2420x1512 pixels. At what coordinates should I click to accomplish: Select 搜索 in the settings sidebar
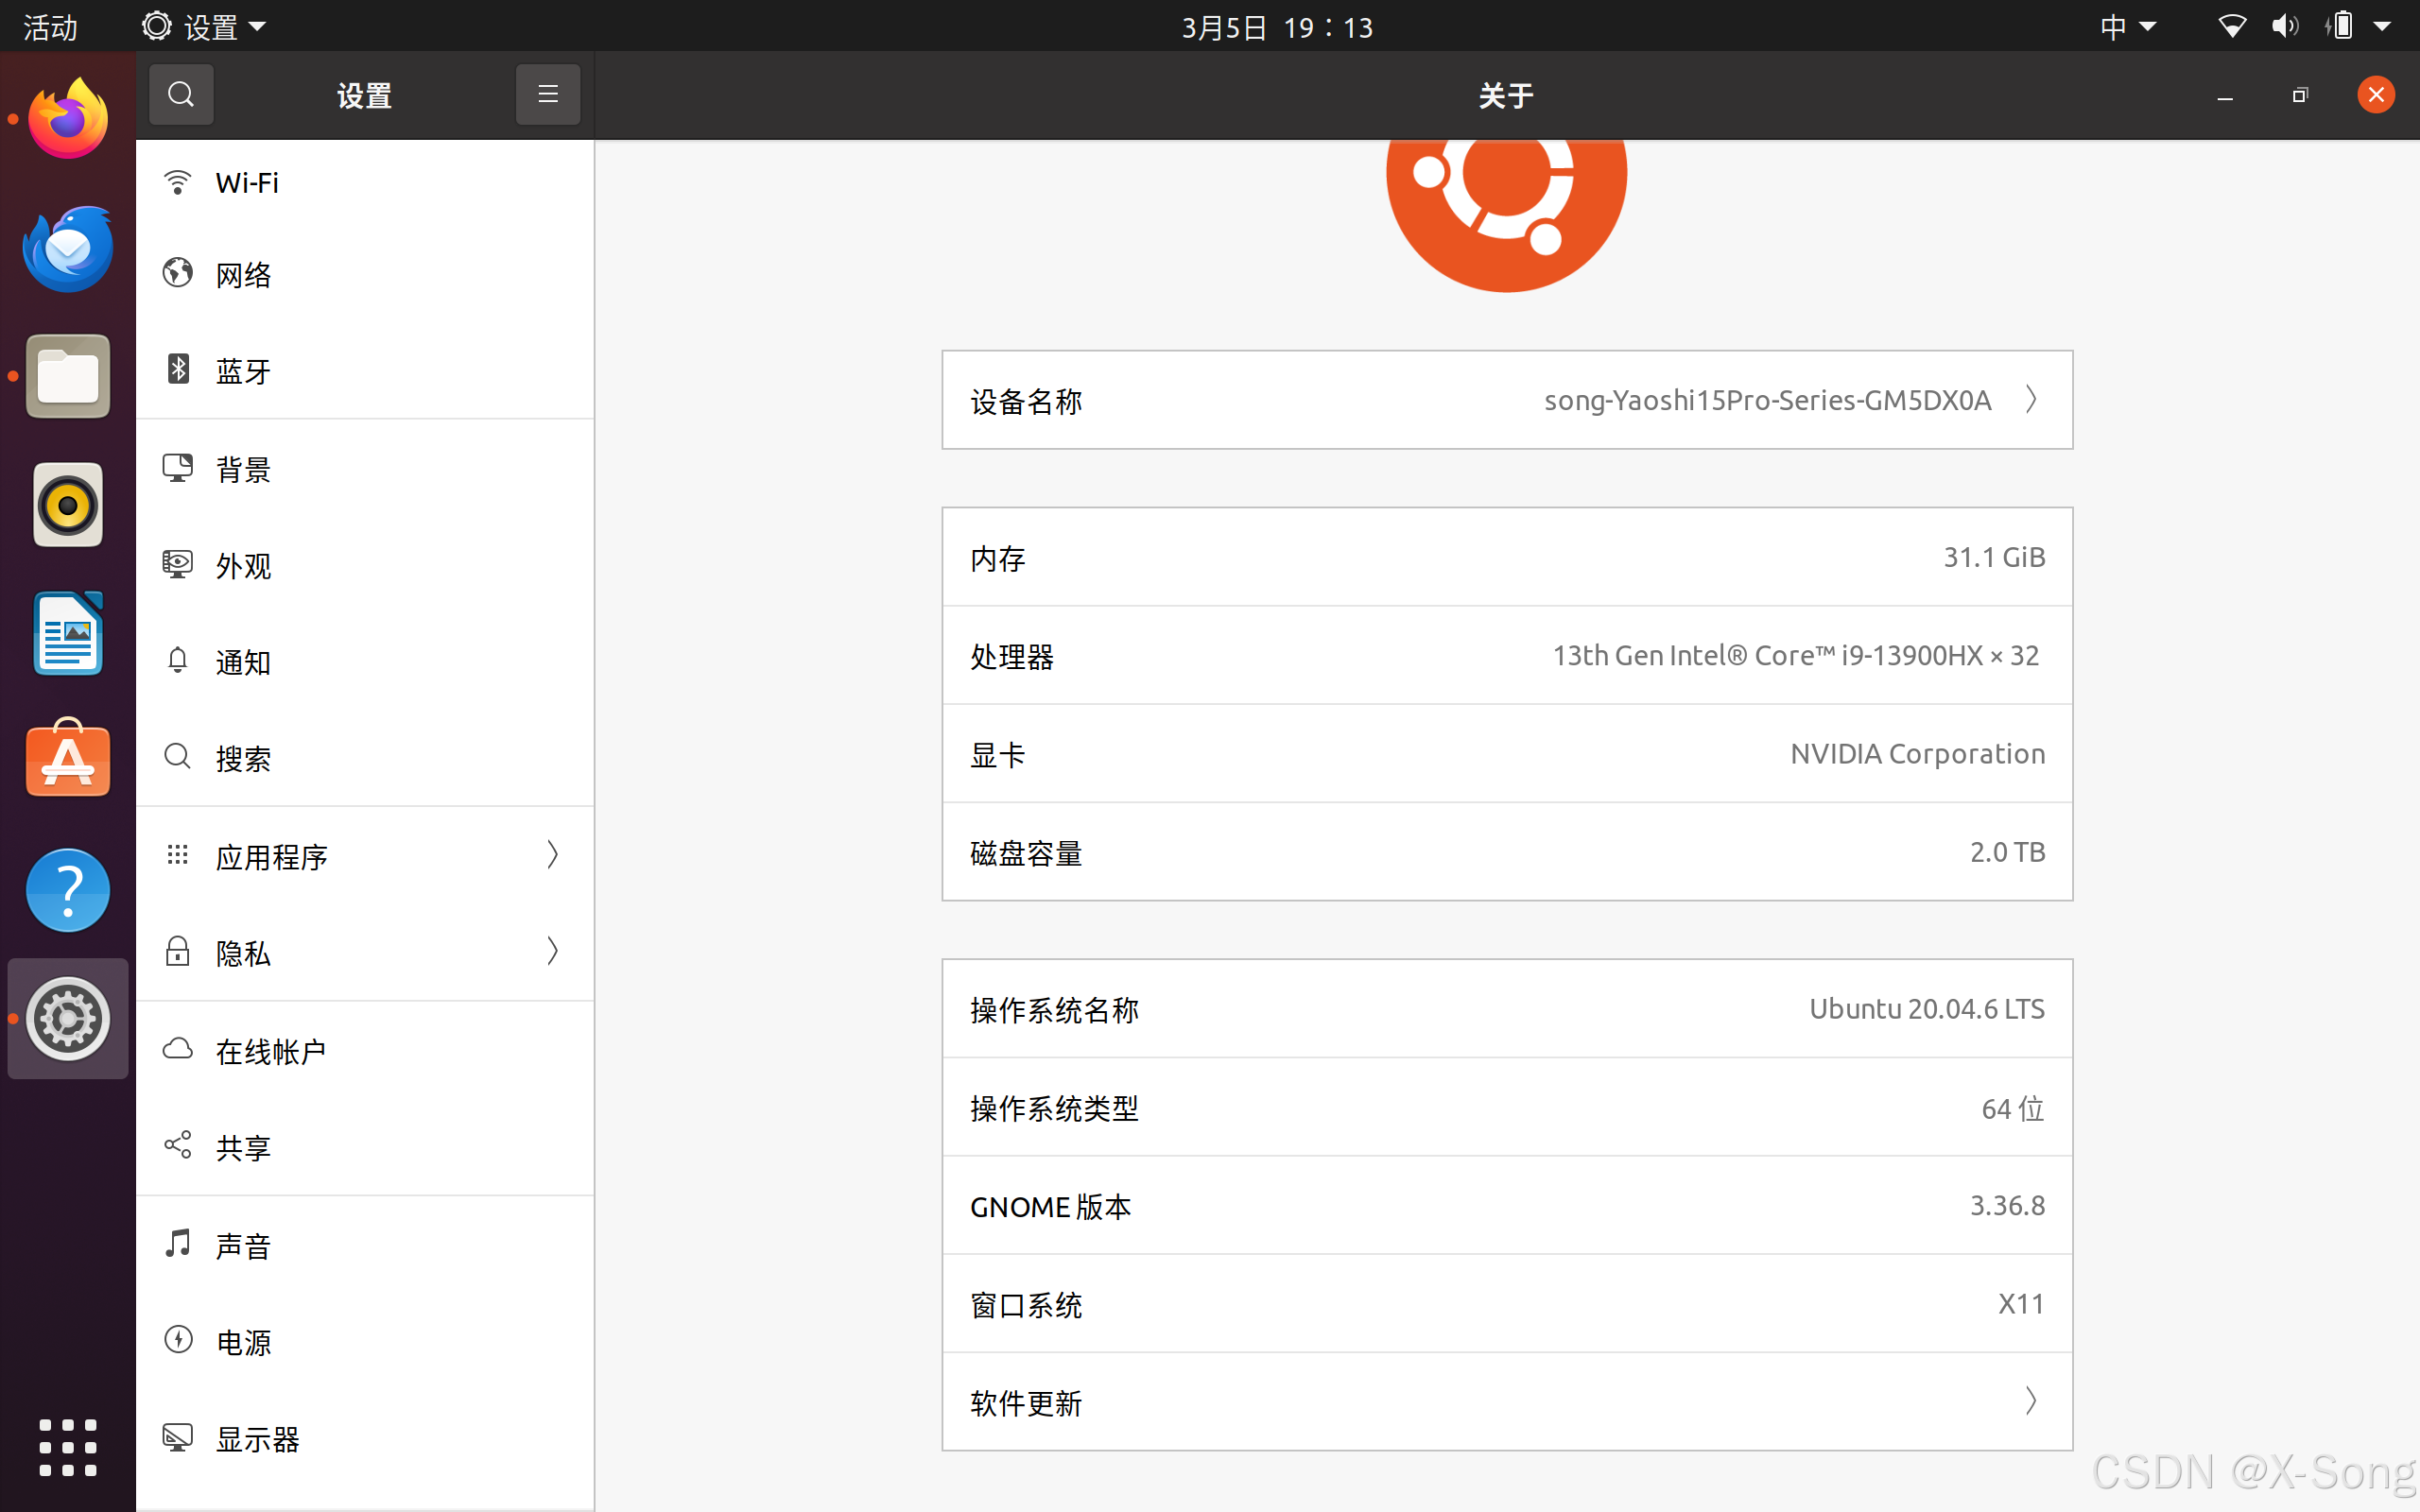[x=365, y=758]
